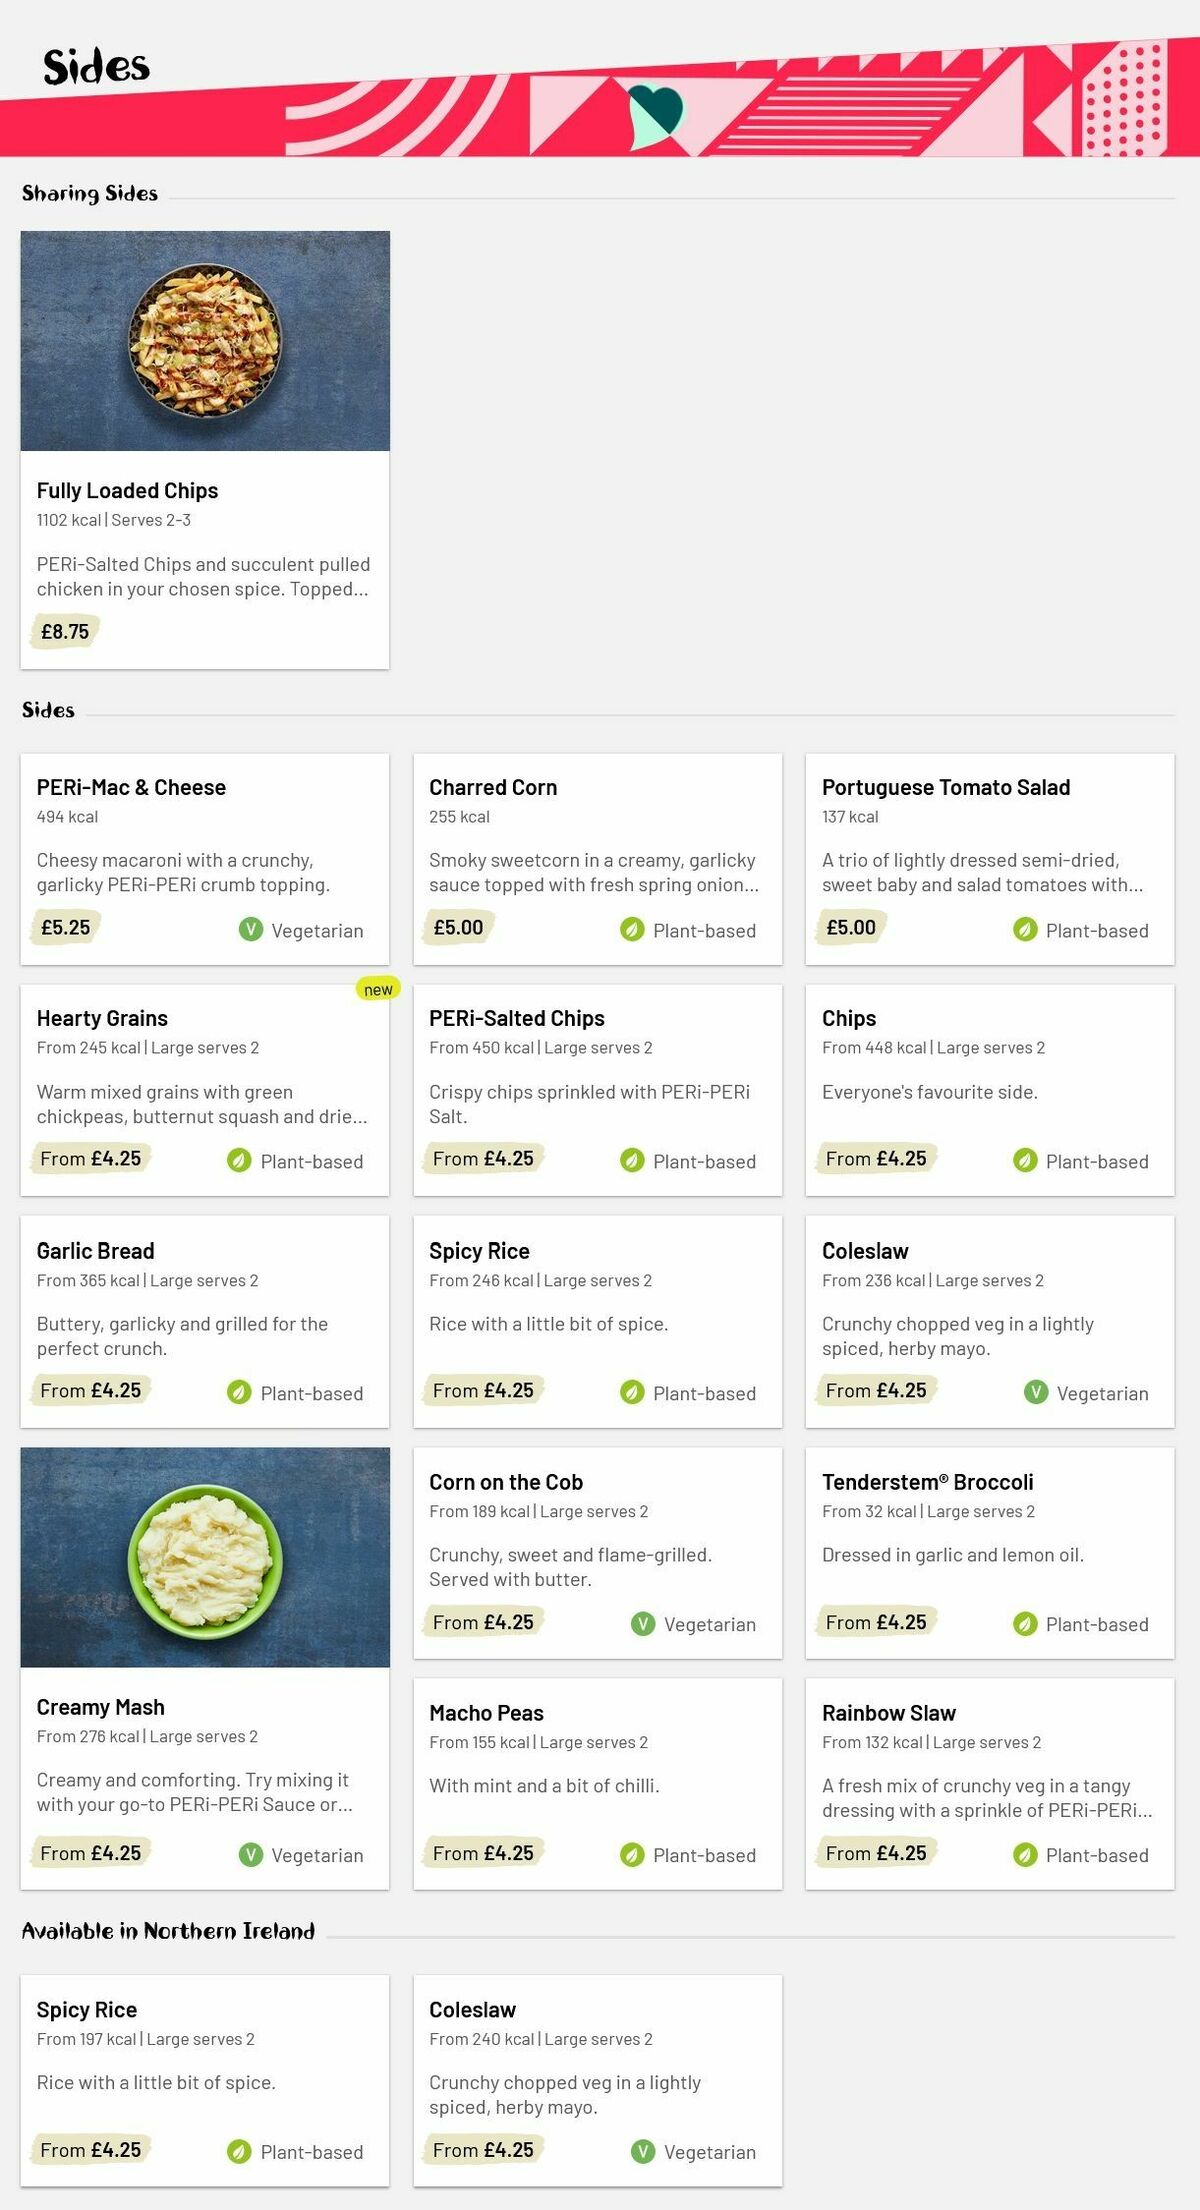The height and width of the screenshot is (2210, 1200).
Task: Click the Vegetarian icon on PERi-Mac & Cheese
Action: coord(250,930)
